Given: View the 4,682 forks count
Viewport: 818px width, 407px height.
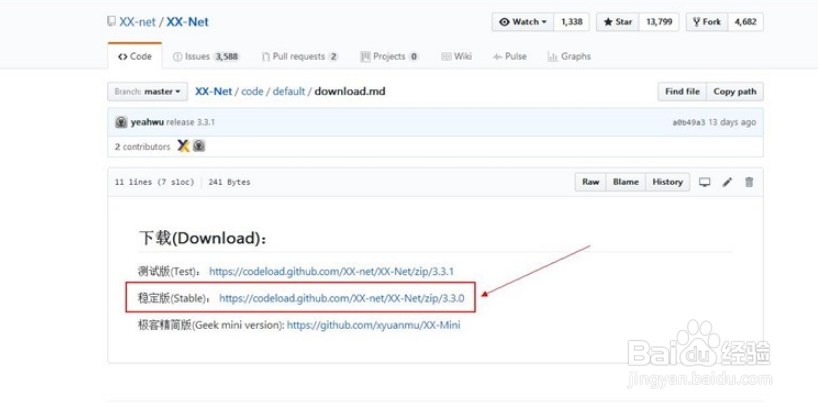Looking at the screenshot, I should [745, 22].
